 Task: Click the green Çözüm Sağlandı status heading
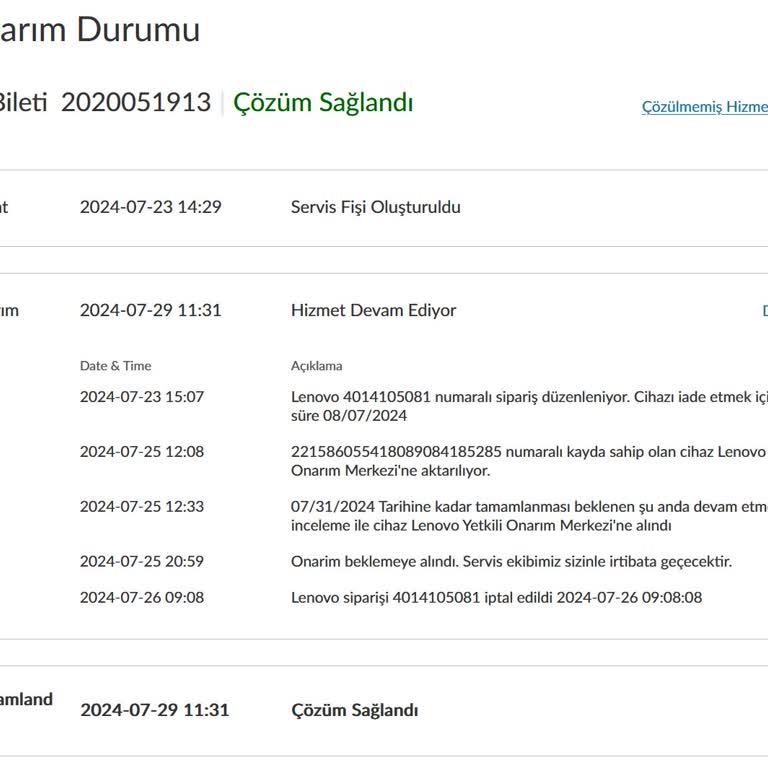click(323, 103)
